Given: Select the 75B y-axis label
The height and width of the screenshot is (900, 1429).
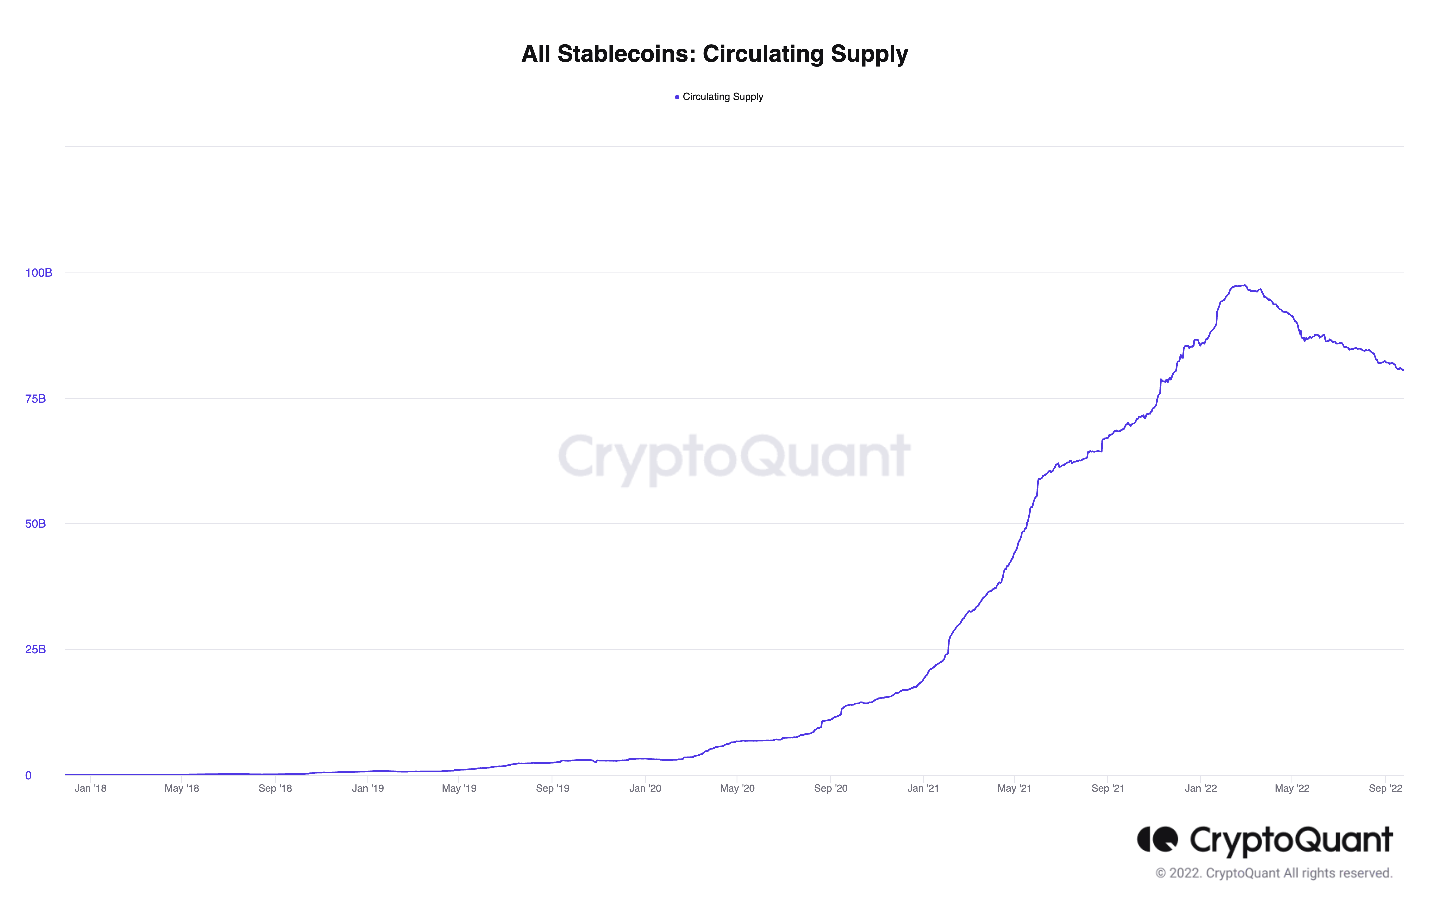Looking at the screenshot, I should pos(36,399).
